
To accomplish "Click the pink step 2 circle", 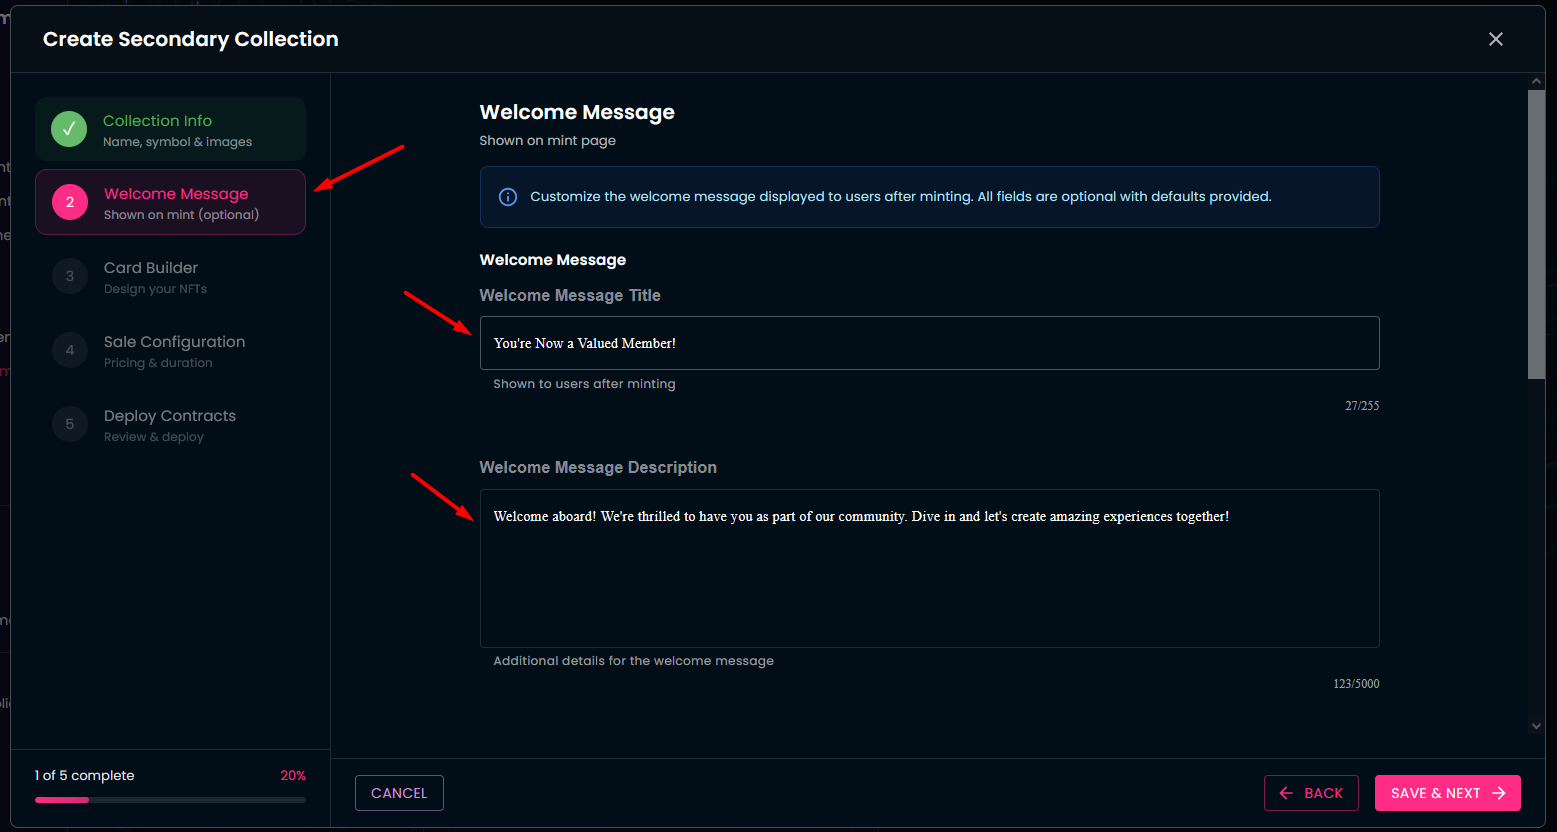I will pyautogui.click(x=69, y=202).
